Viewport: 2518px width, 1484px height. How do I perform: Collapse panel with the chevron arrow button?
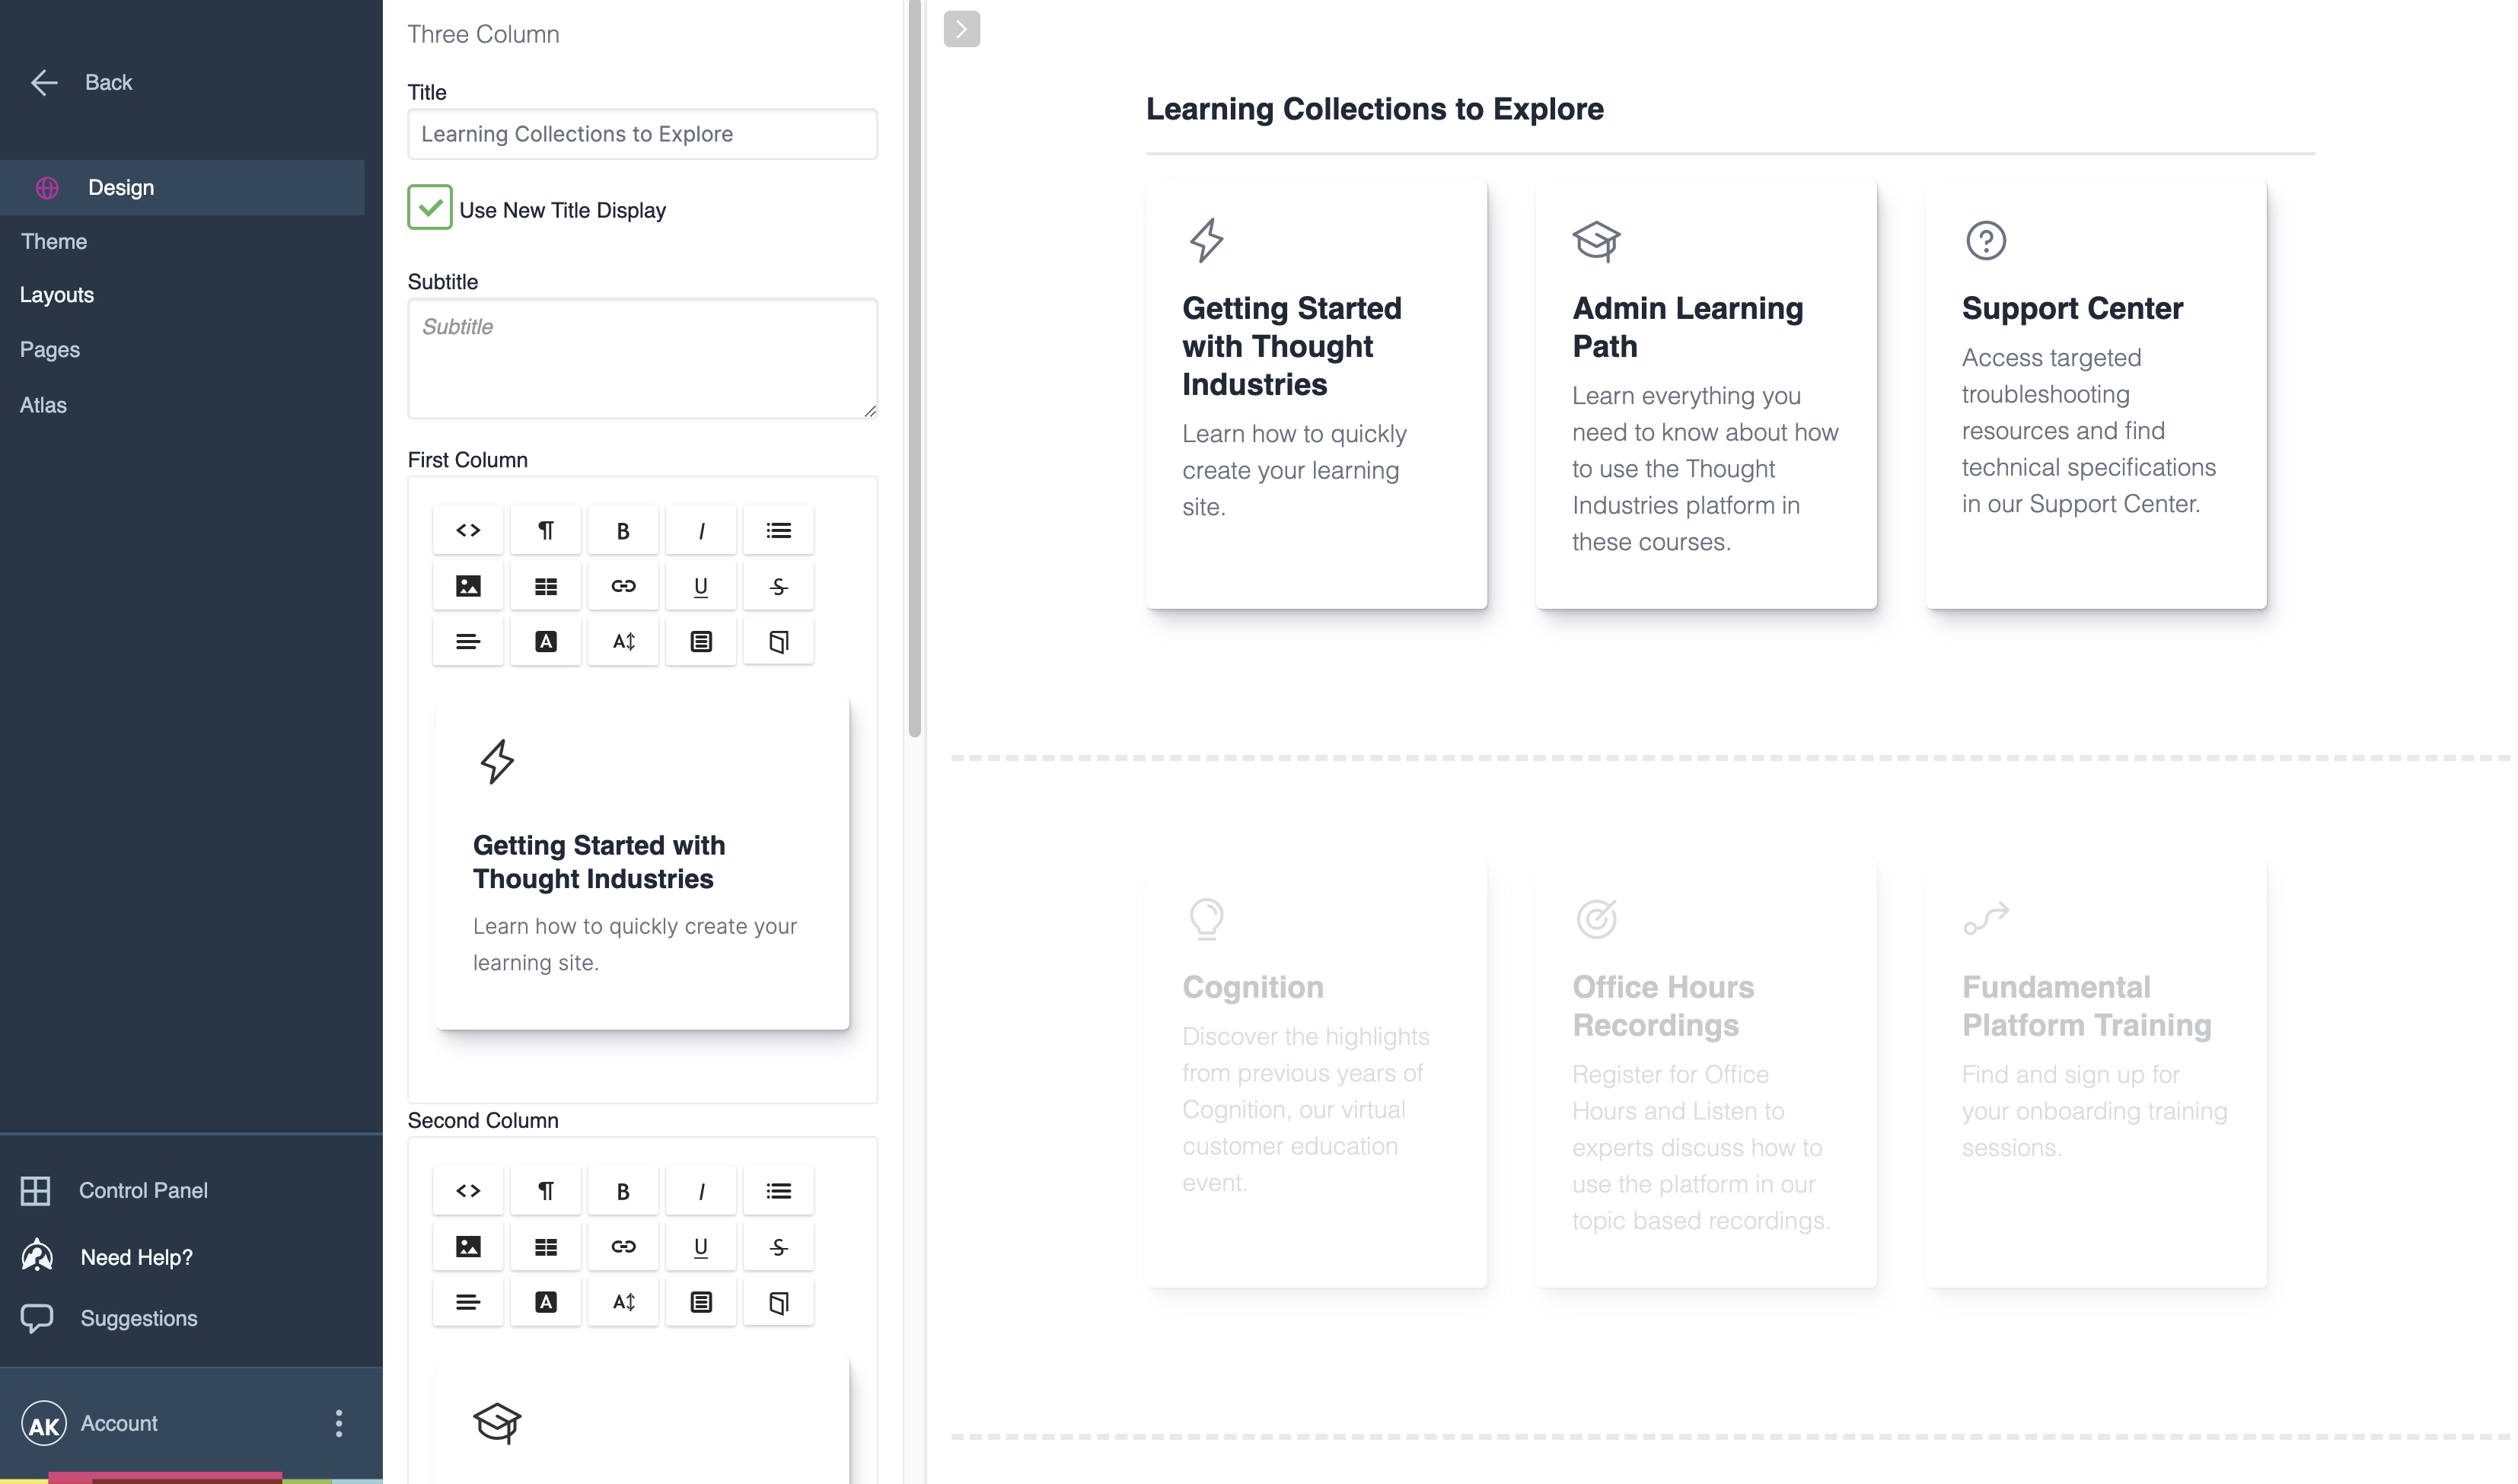[x=961, y=29]
